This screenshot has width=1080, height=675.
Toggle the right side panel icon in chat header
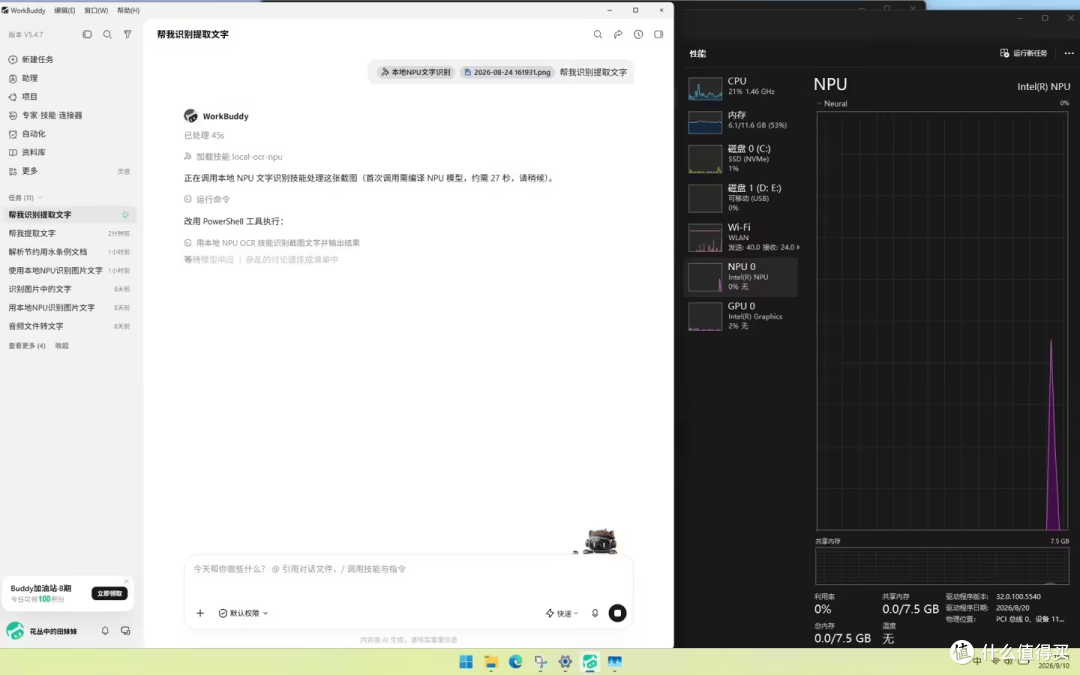[x=658, y=34]
